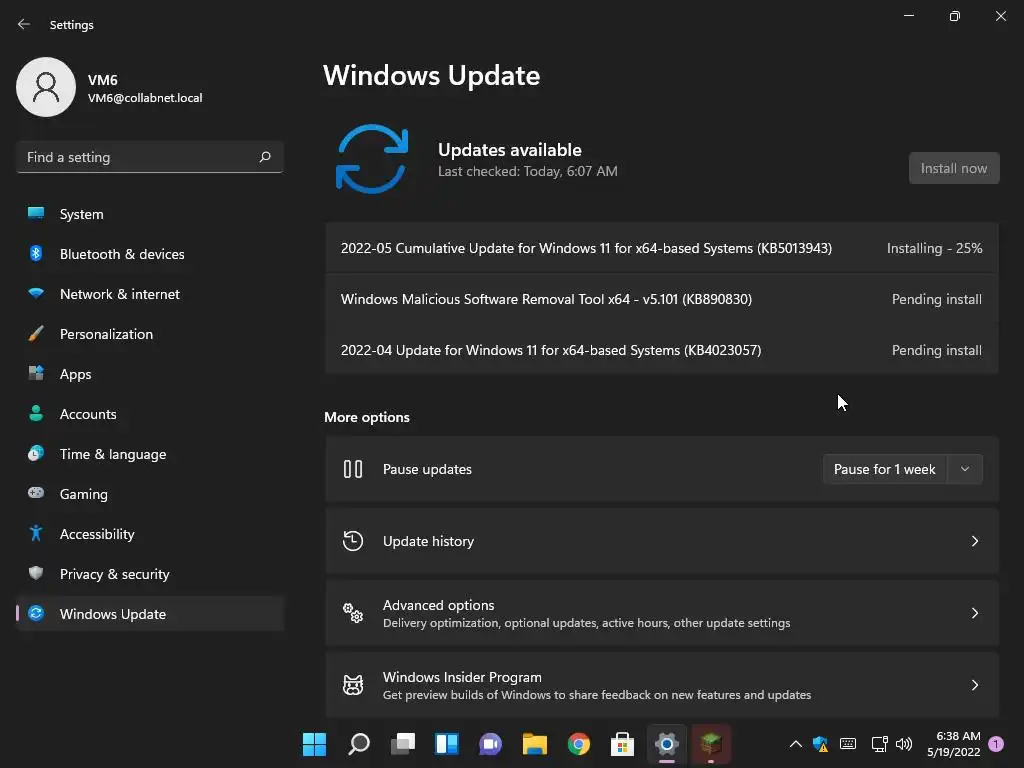
Task: Click the network icon in the system tray
Action: [x=879, y=744]
